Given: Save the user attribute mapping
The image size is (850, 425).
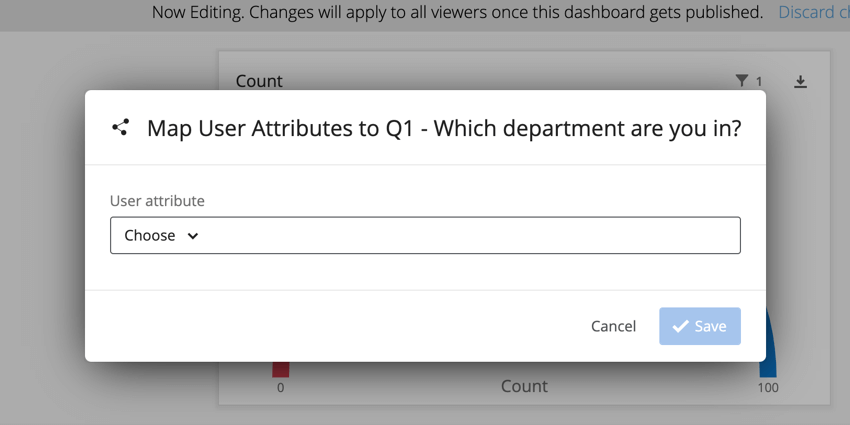Looking at the screenshot, I should (700, 326).
